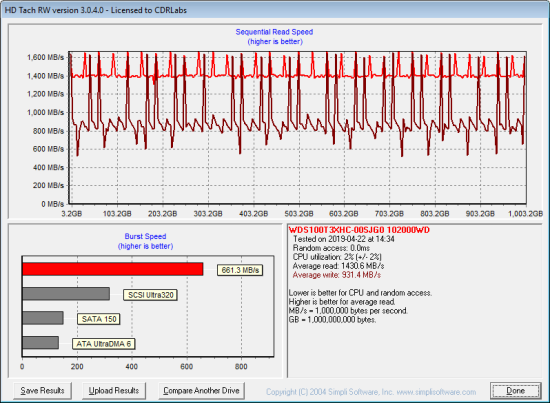
Task: Select the SATA 150 gray bar
Action: 43,318
